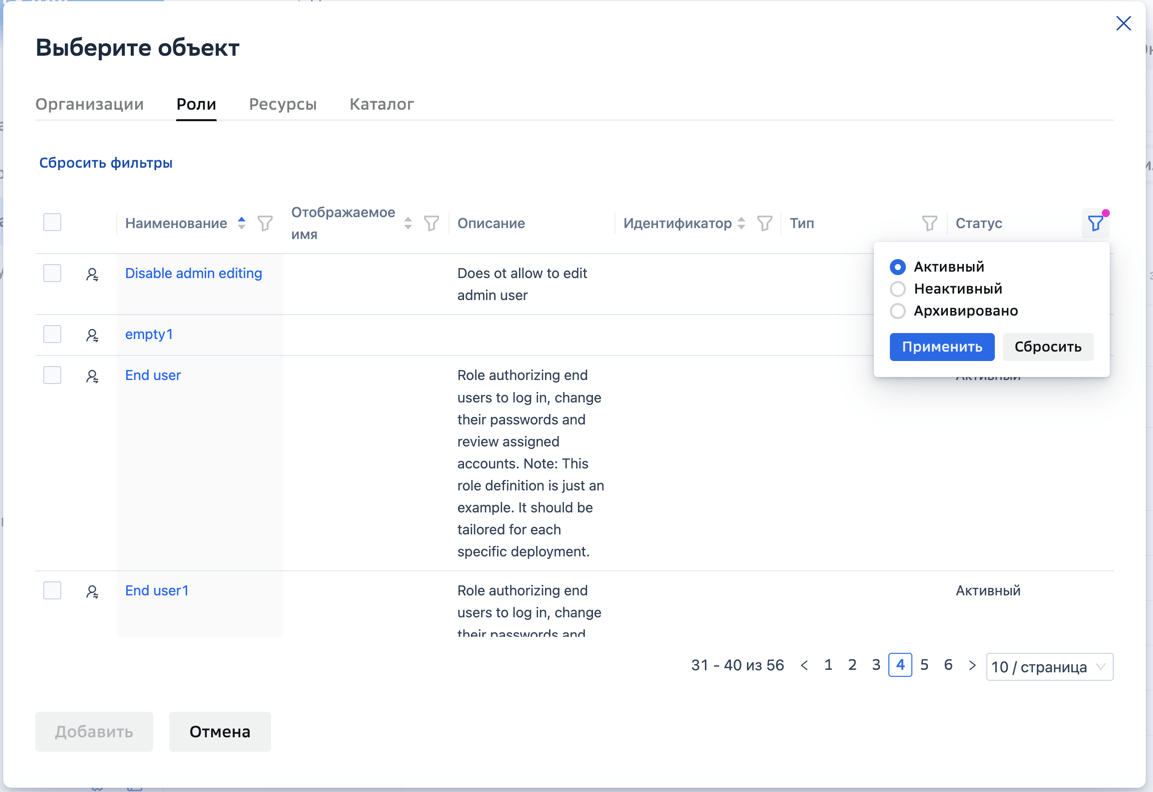Switch to the Роли tab

coord(196,104)
